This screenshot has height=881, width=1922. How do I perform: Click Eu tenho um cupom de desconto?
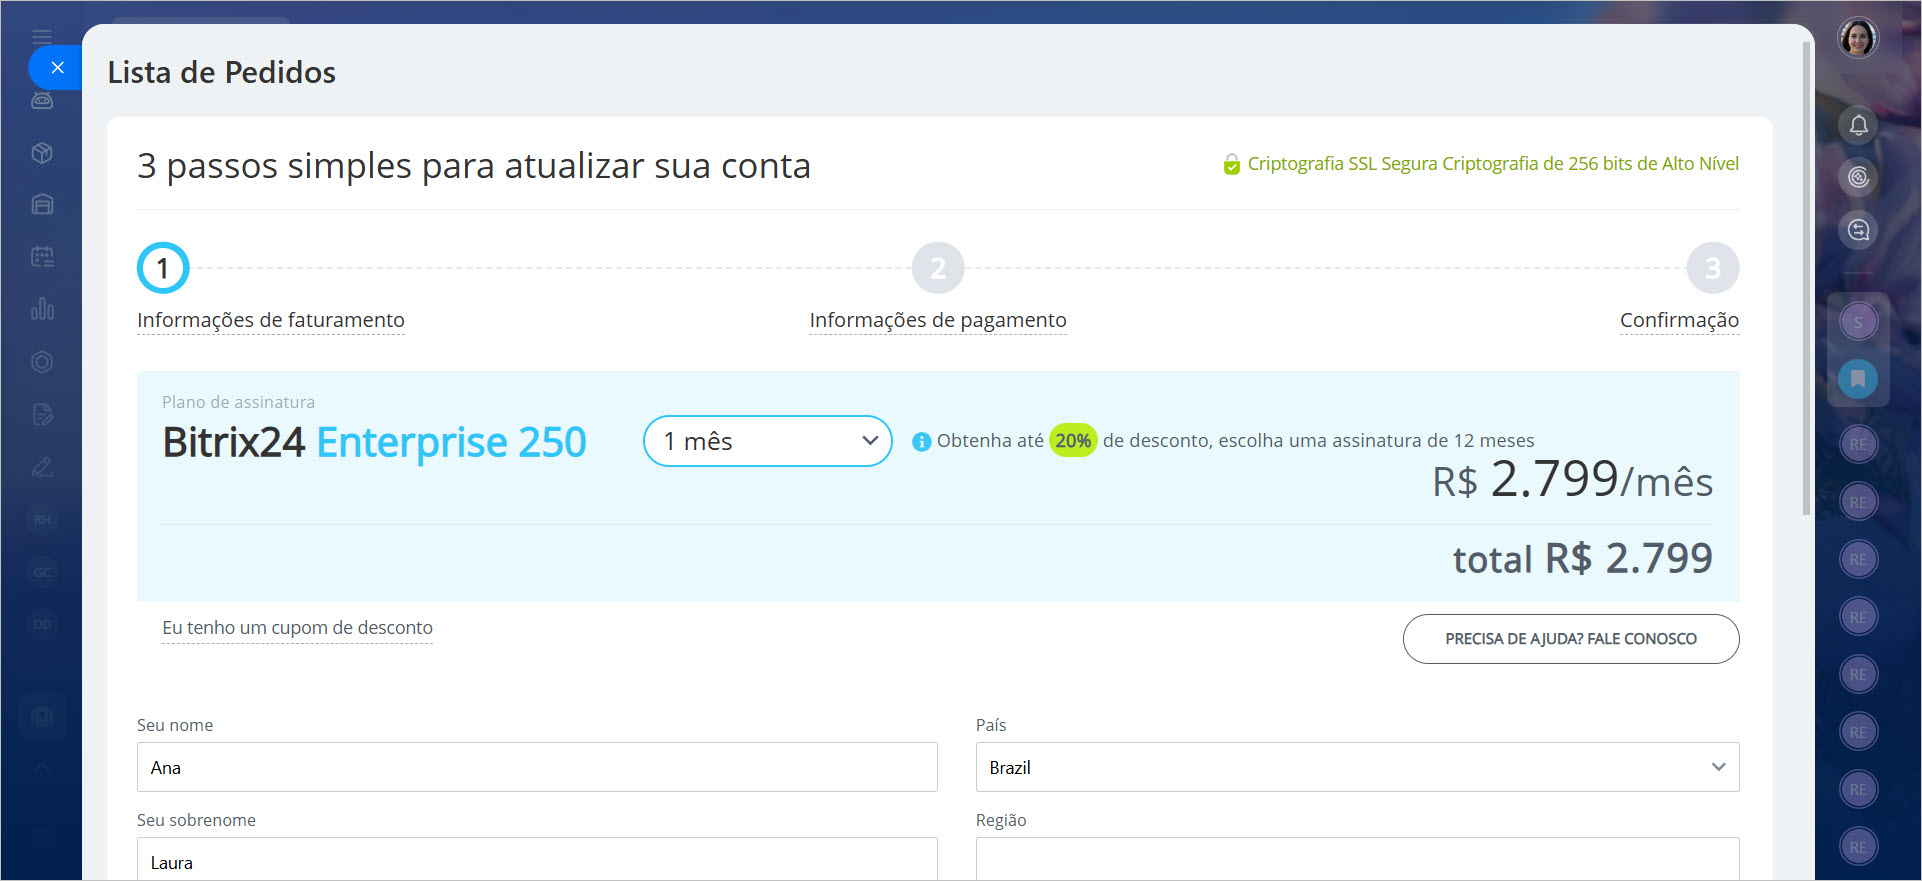(297, 628)
